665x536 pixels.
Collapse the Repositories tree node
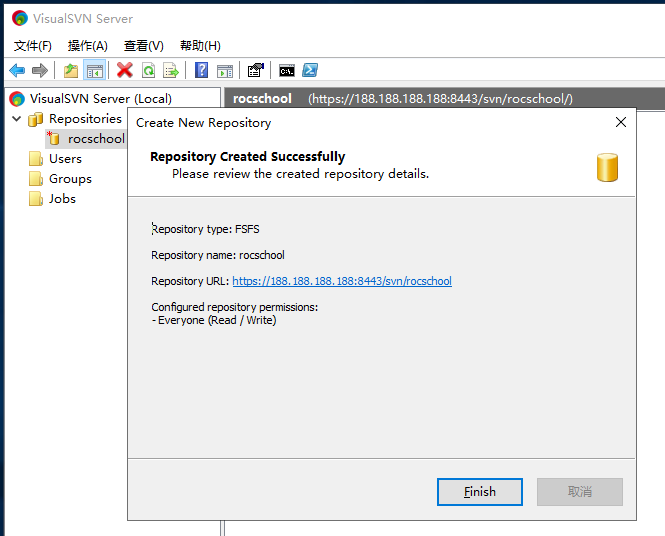pyautogui.click(x=17, y=119)
